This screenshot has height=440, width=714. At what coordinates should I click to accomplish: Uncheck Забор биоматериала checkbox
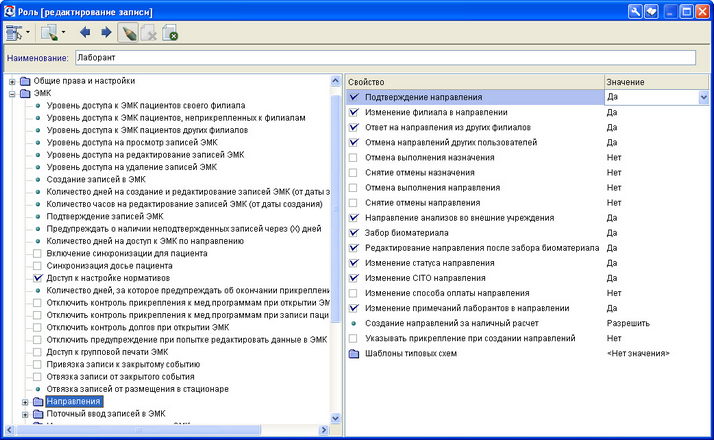click(353, 233)
